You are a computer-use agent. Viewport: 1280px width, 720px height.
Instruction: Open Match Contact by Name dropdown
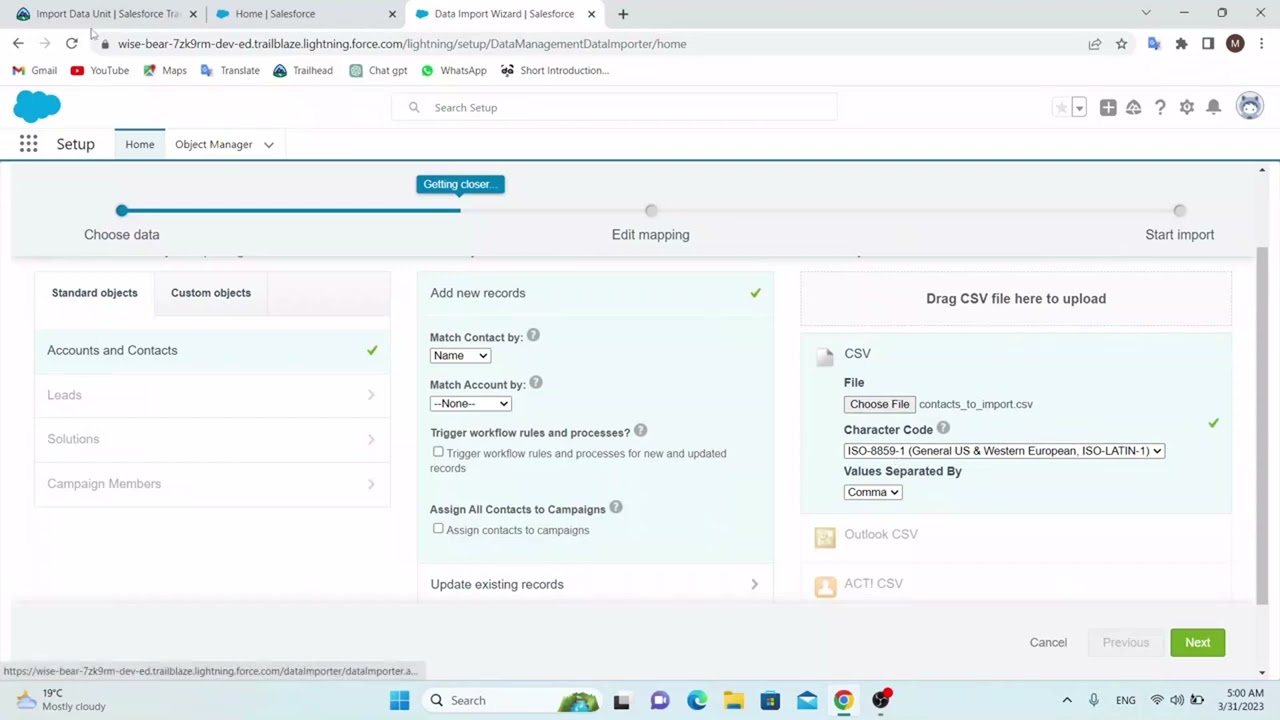(460, 355)
